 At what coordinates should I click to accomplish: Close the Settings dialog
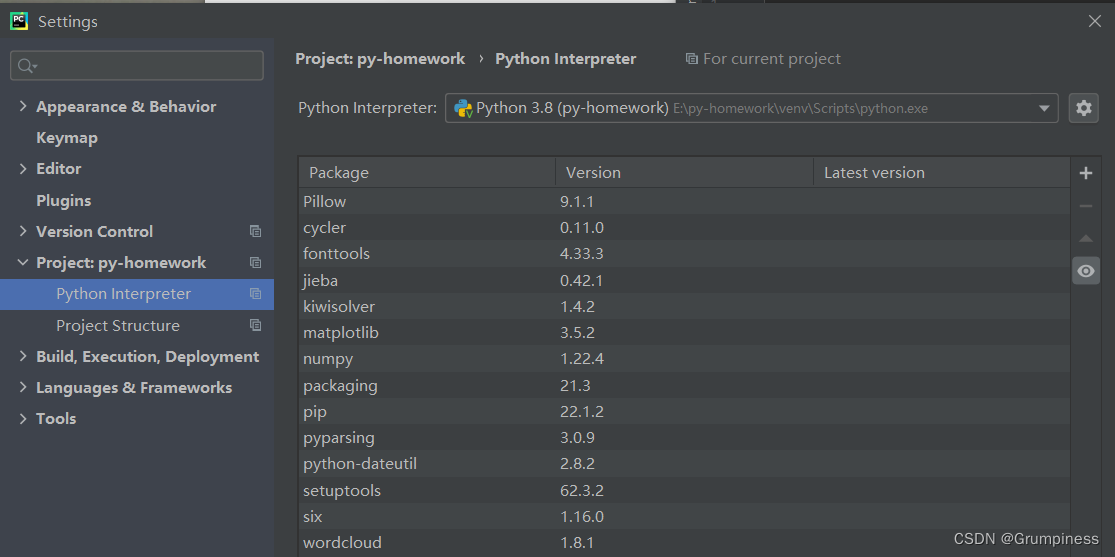click(1094, 21)
